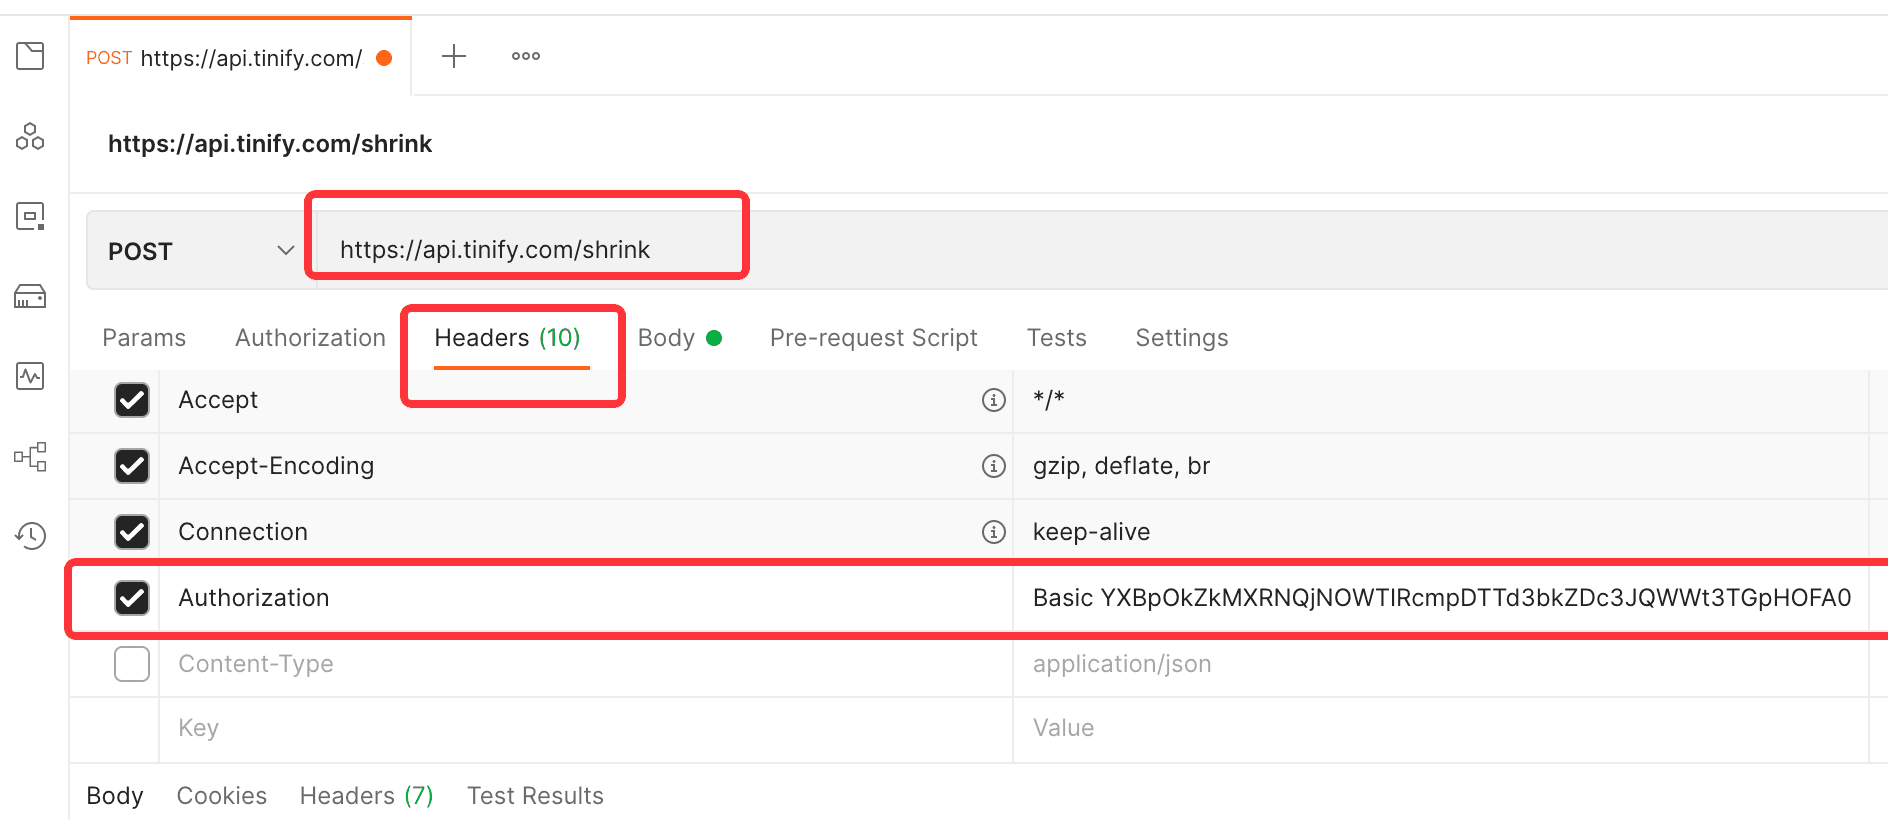Switch to the Params tab
This screenshot has width=1888, height=820.
[144, 338]
